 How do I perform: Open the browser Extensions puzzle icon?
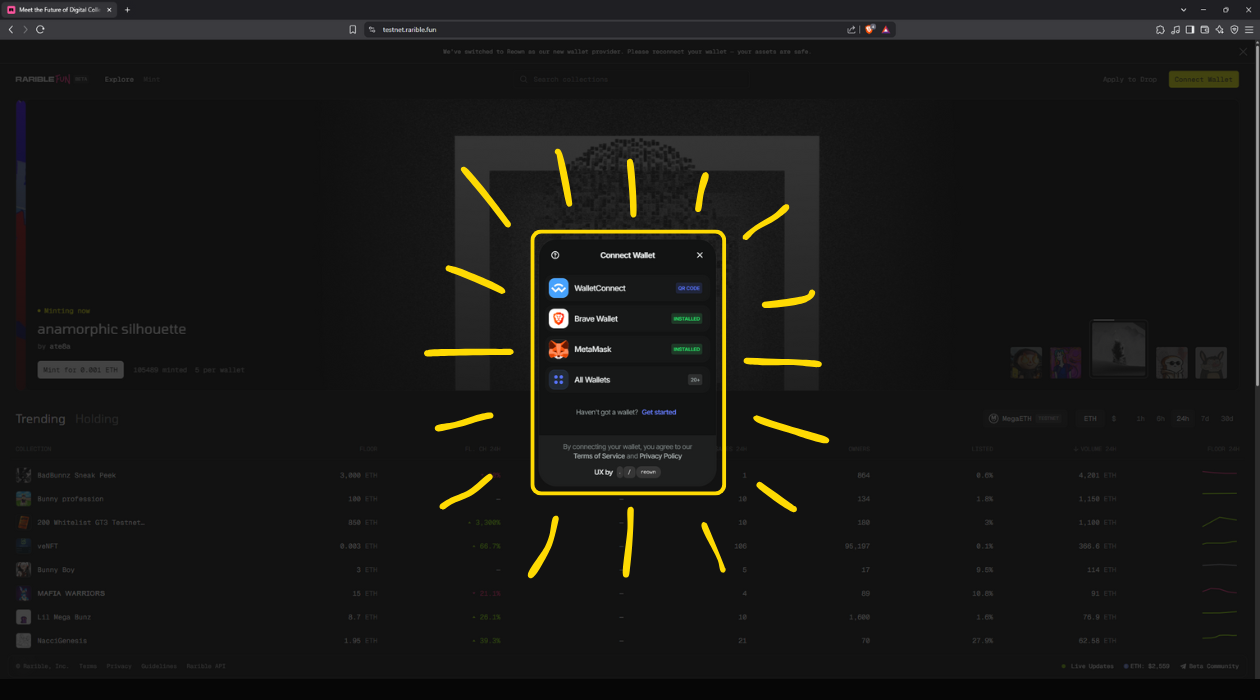click(x=1160, y=29)
